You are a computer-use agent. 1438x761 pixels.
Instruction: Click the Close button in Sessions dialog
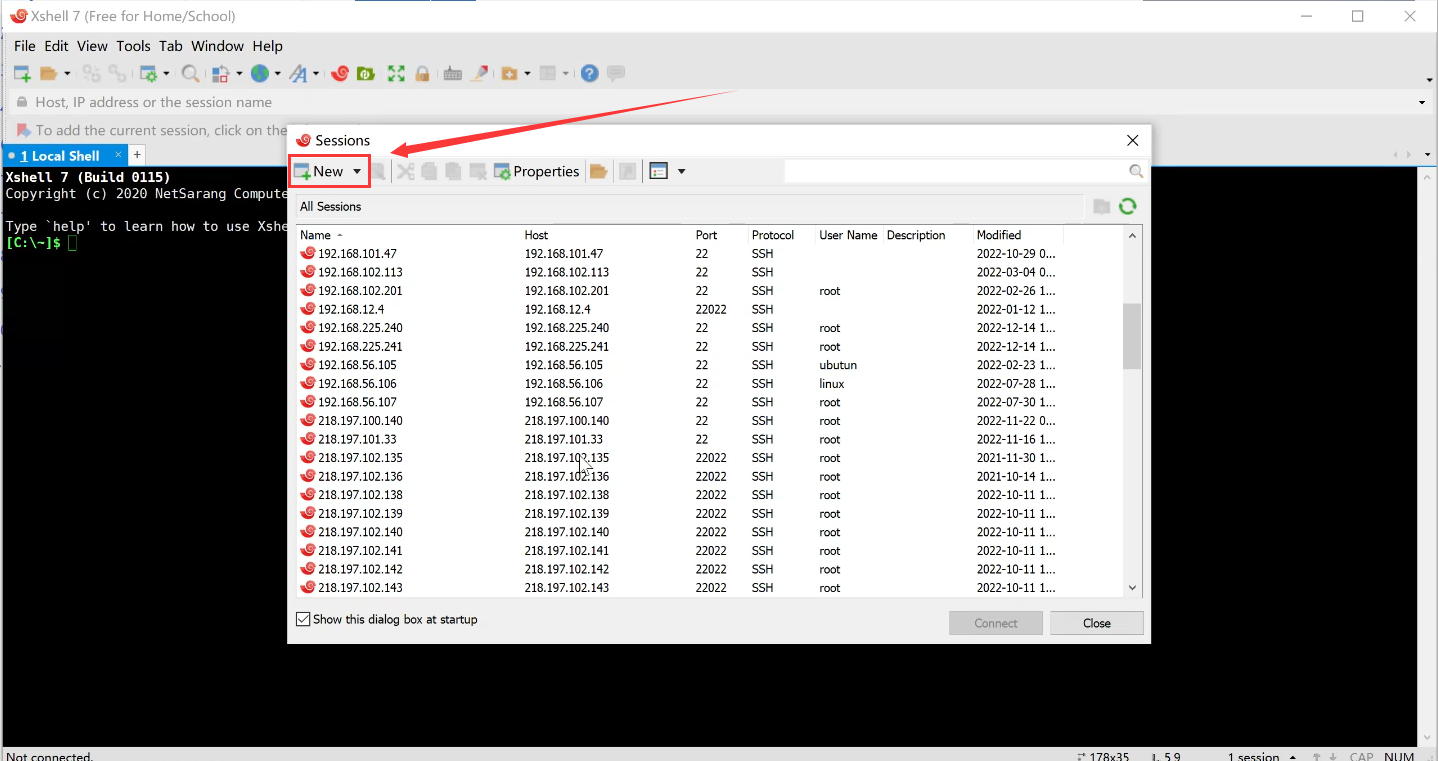click(1097, 623)
